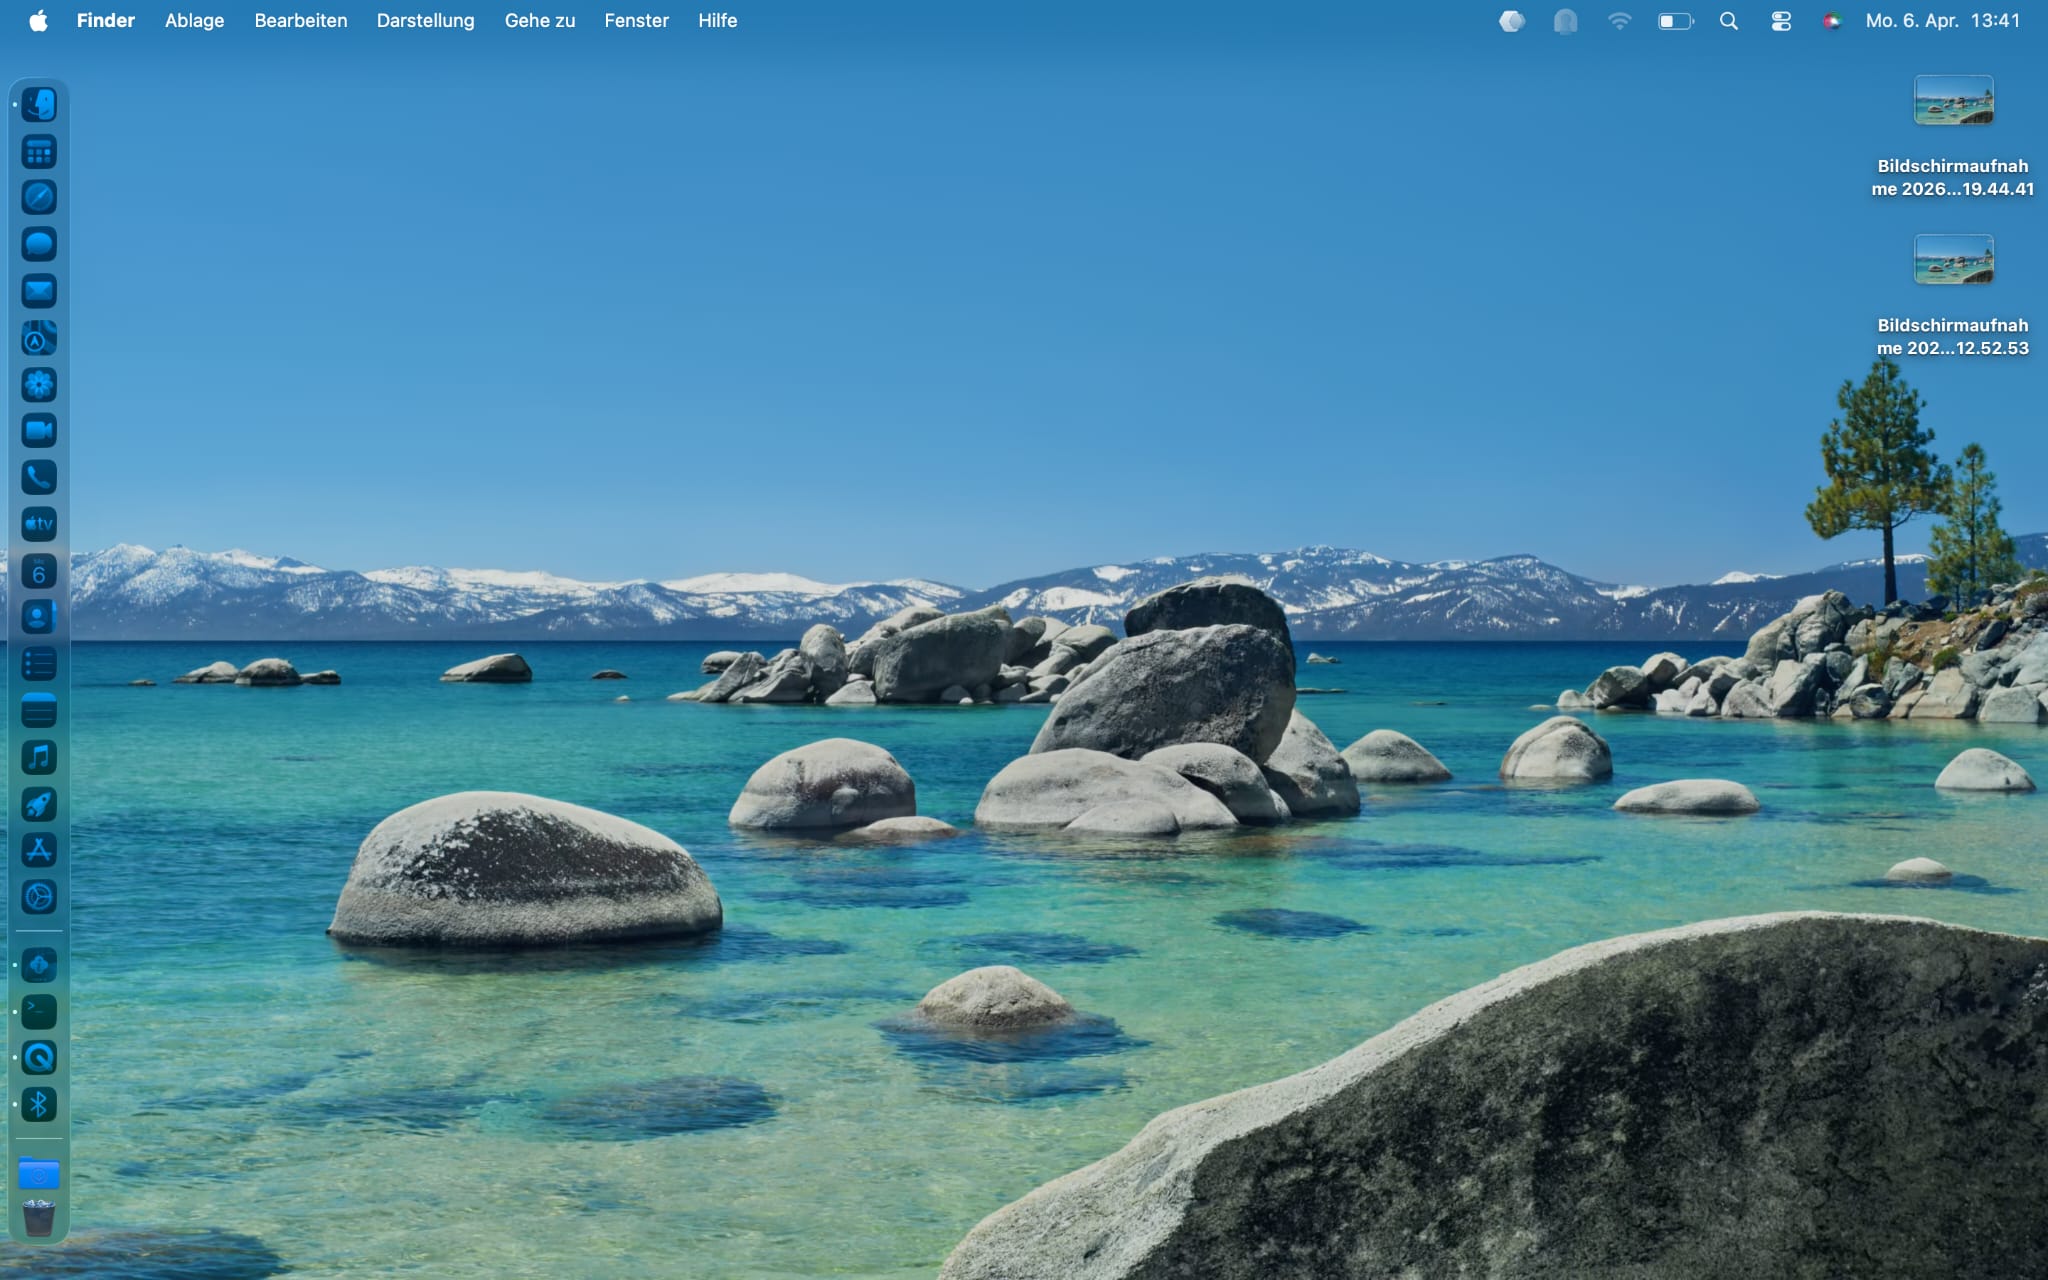Open System Settings from the Dock

(x=38, y=897)
